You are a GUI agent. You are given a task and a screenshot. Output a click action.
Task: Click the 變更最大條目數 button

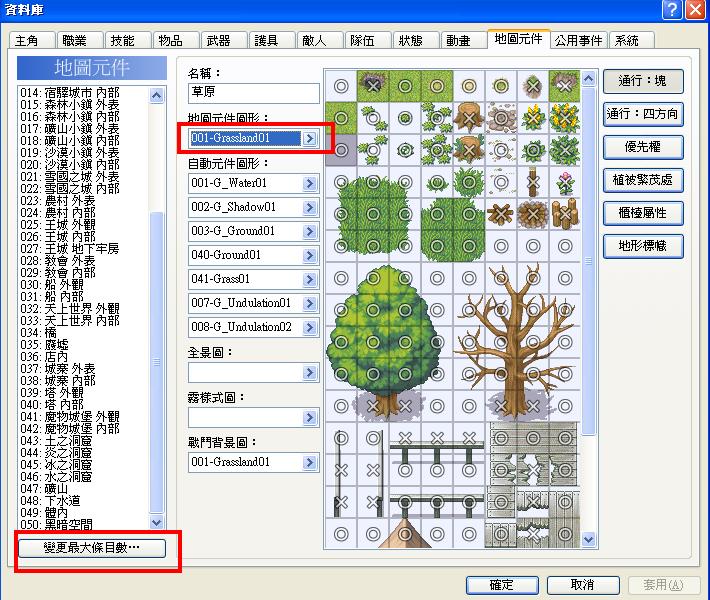pos(92,548)
